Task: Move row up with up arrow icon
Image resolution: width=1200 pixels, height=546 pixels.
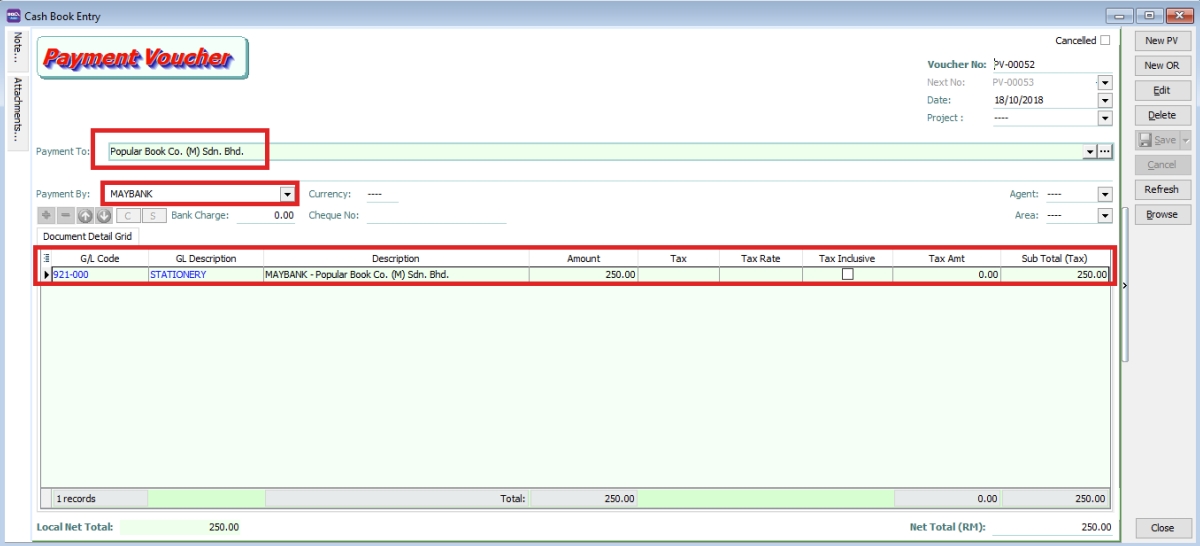Action: click(85, 215)
